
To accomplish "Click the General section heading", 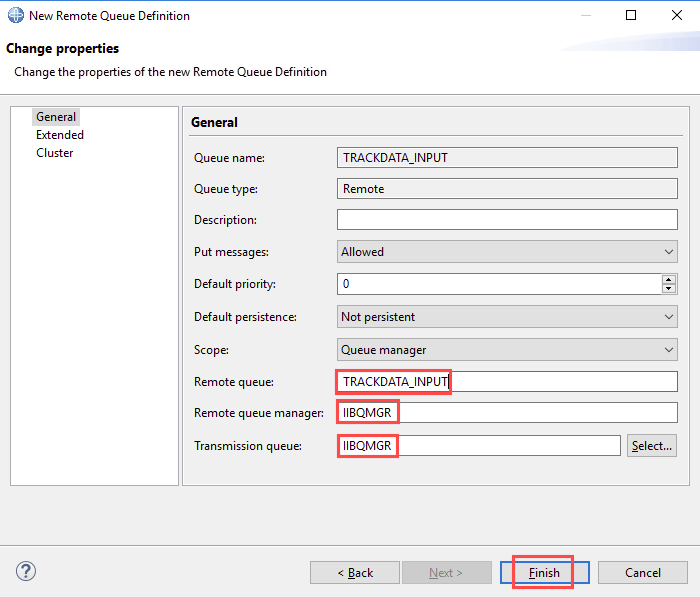I will pyautogui.click(x=214, y=122).
